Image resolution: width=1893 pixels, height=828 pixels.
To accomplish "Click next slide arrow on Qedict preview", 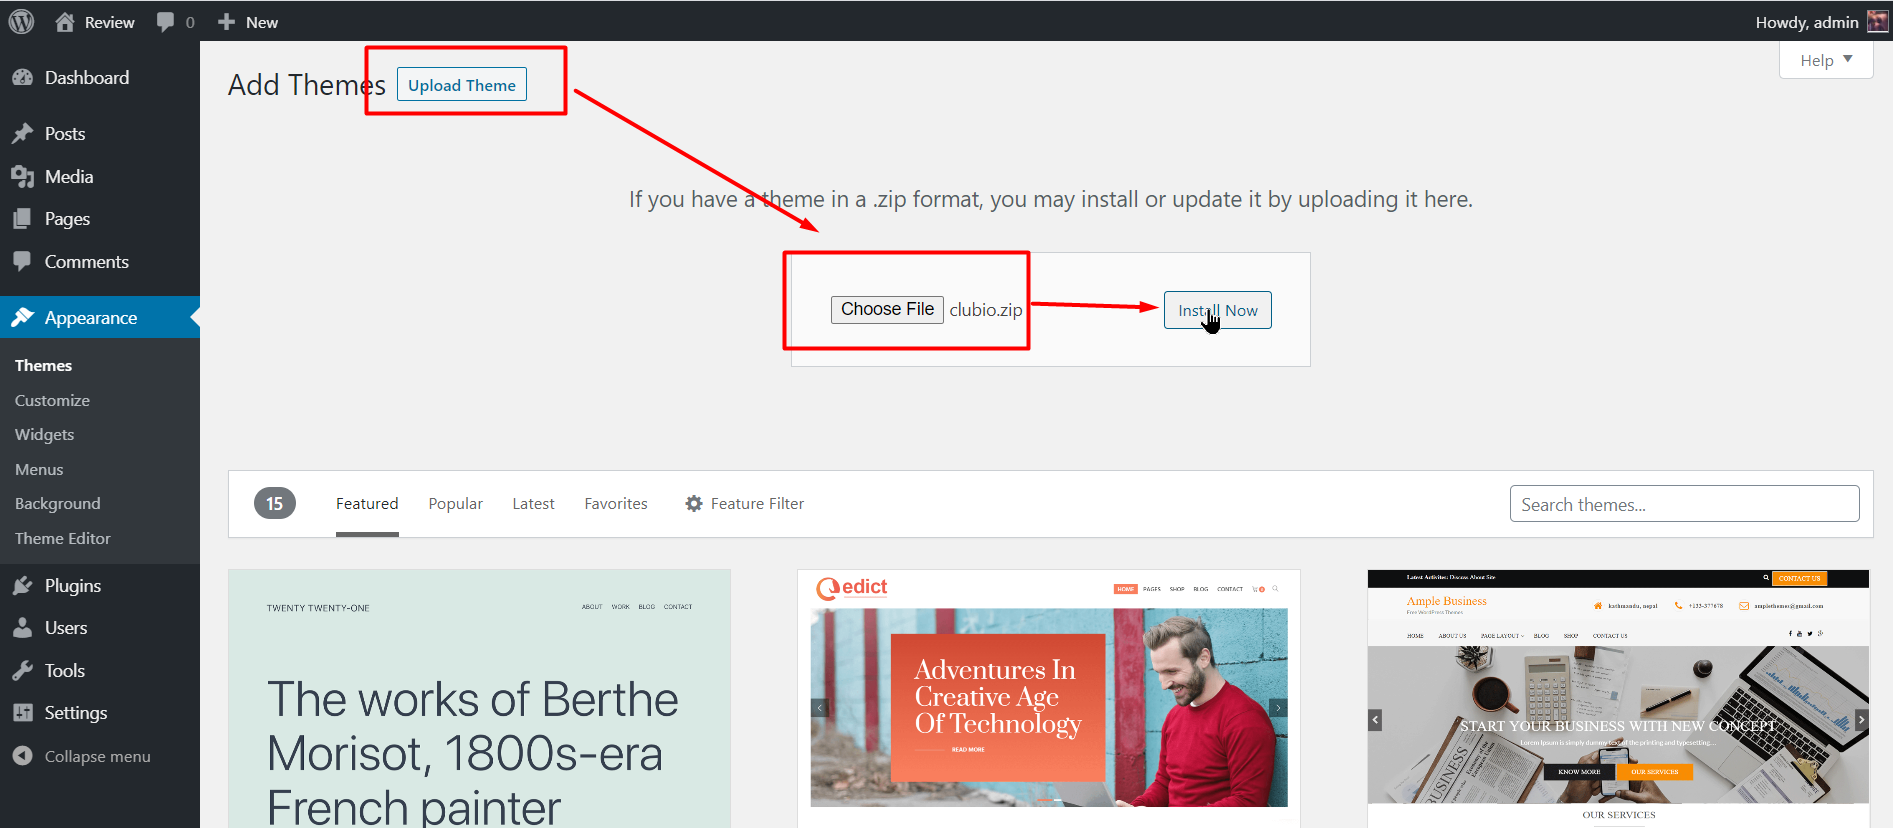I will [x=1277, y=708].
